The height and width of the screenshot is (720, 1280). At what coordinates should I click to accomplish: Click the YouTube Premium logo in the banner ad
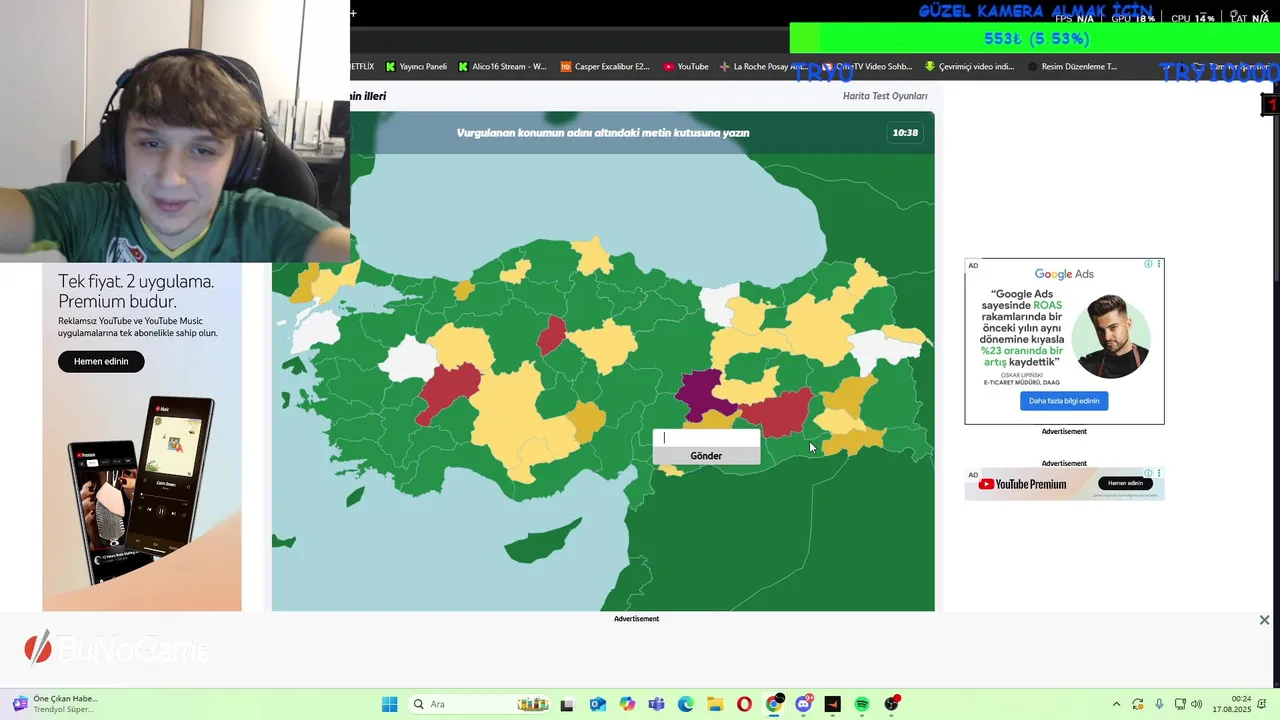point(1022,484)
